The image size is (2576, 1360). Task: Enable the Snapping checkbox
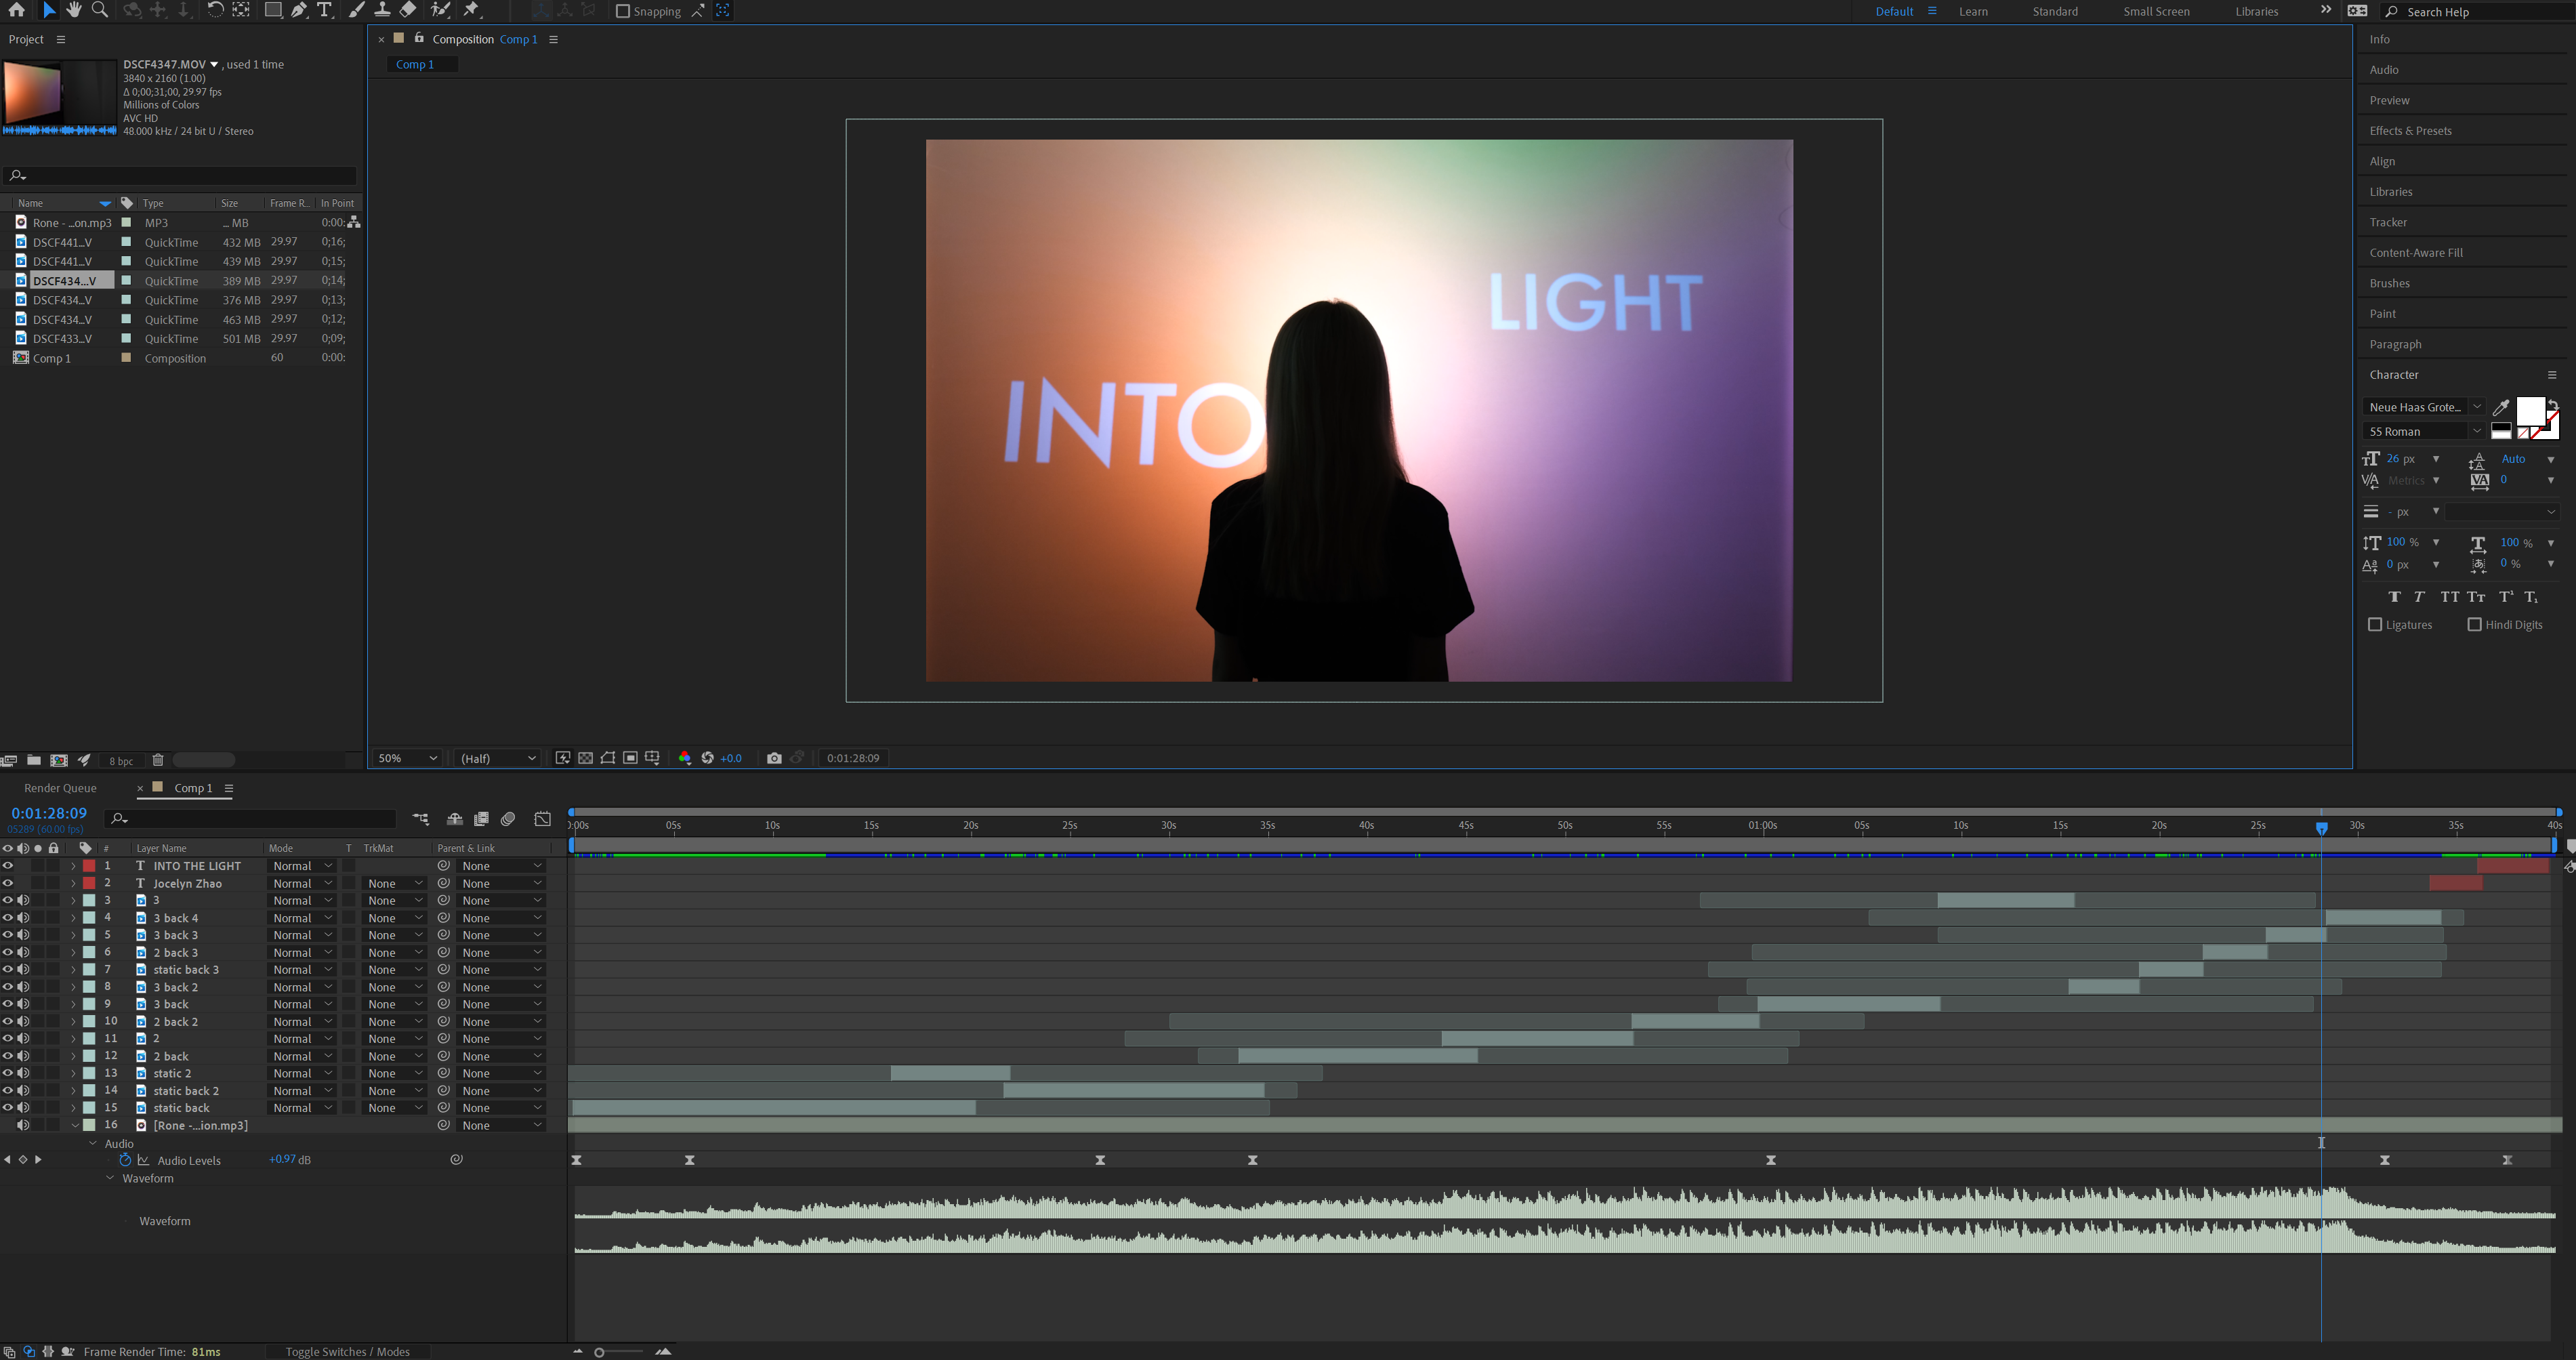point(623,11)
